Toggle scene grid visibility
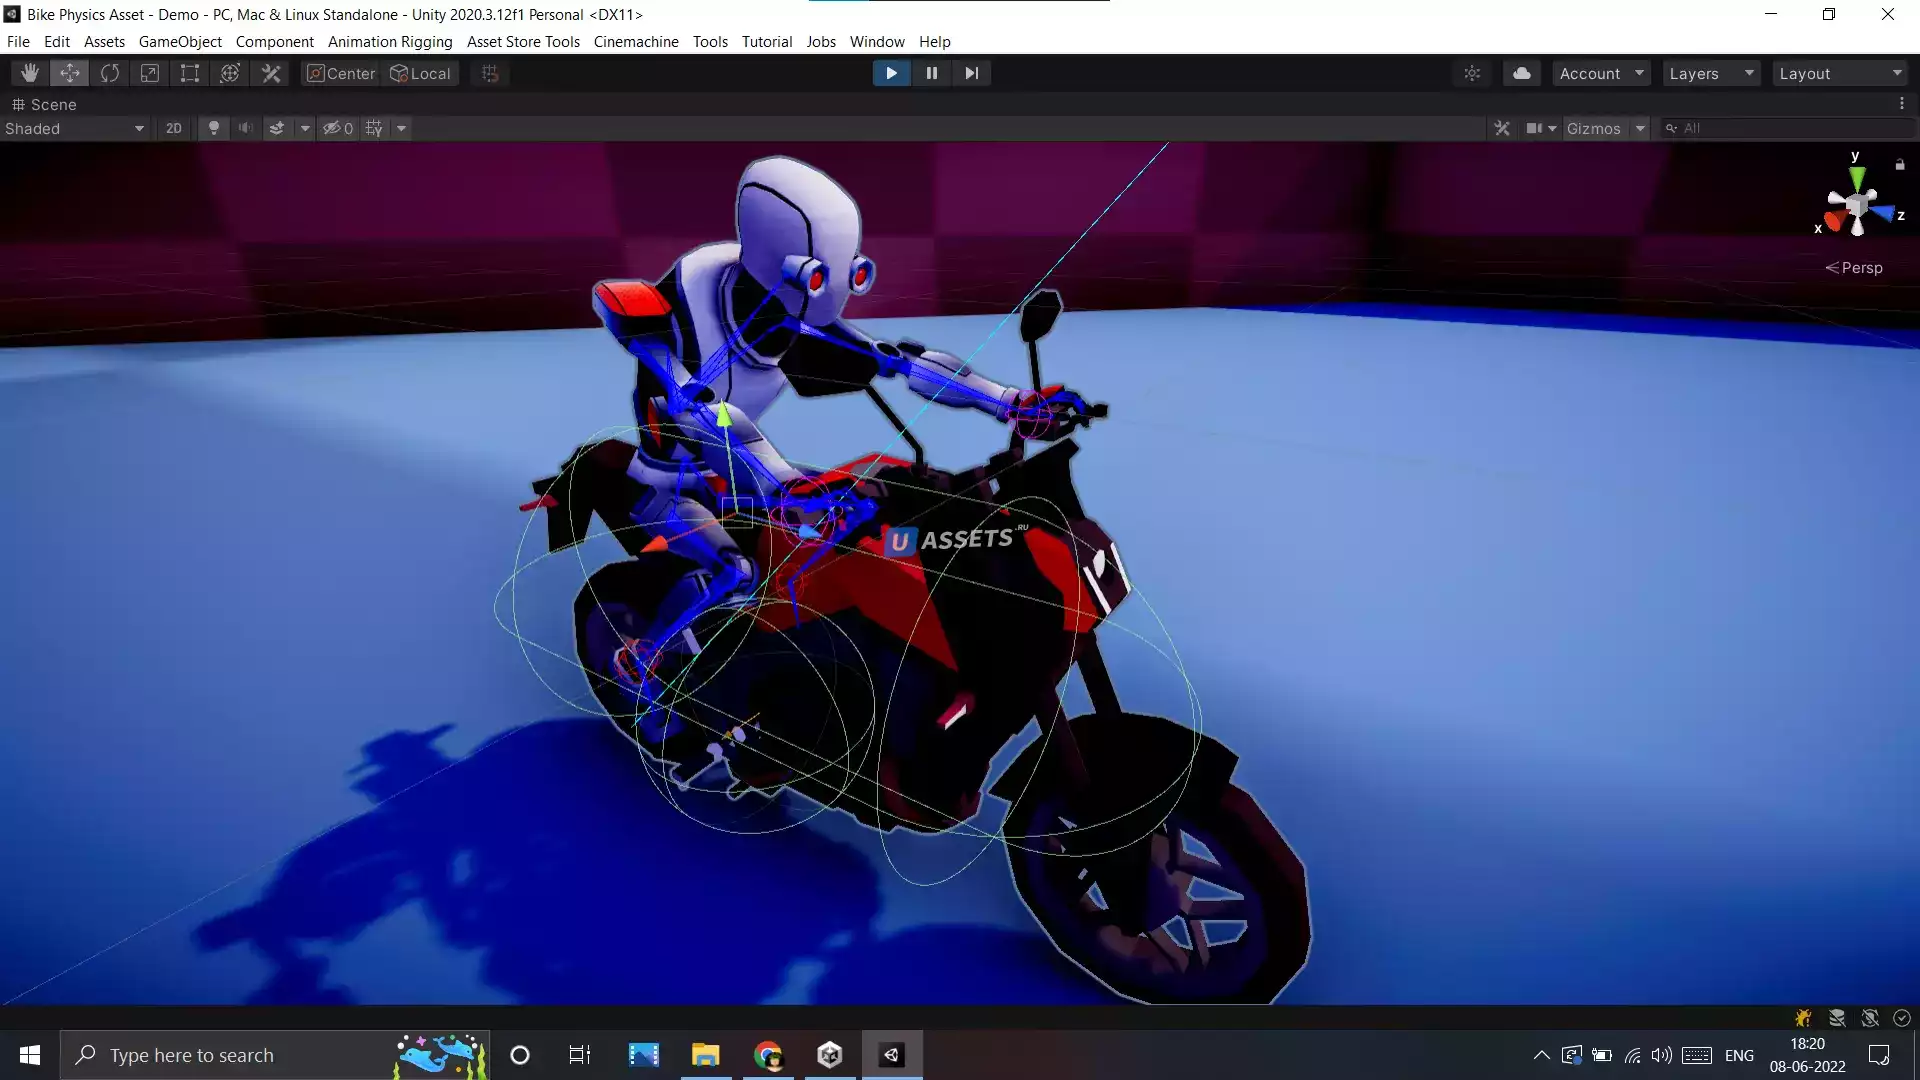 (374, 128)
